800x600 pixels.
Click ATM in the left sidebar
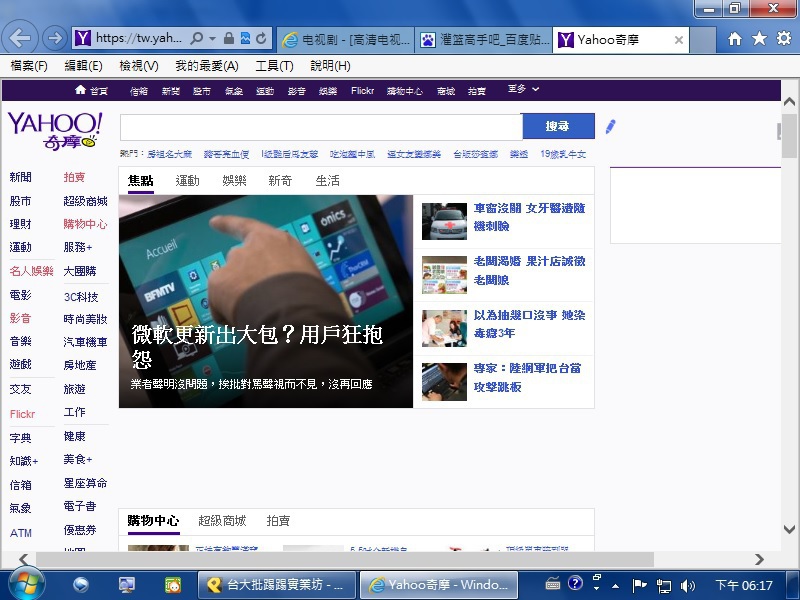click(x=20, y=533)
